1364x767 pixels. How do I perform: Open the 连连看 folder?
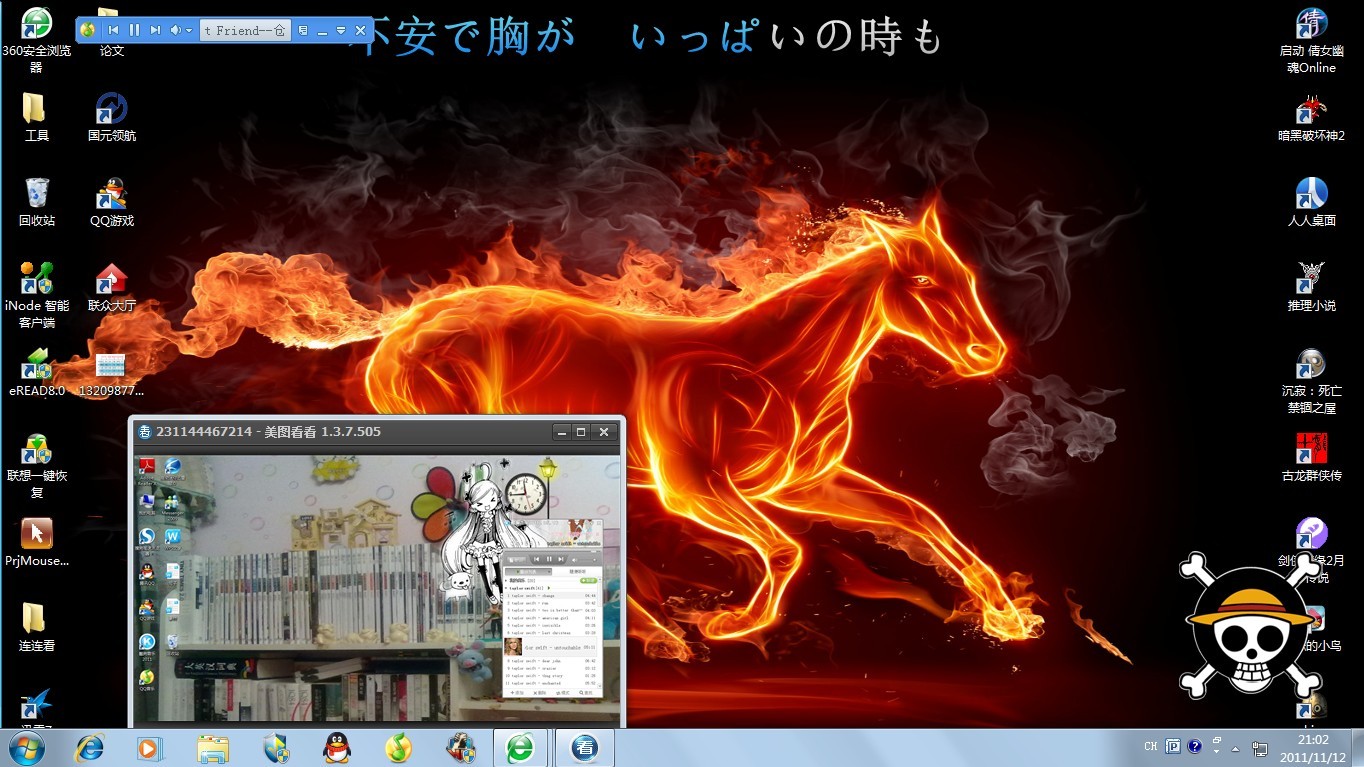pos(36,627)
